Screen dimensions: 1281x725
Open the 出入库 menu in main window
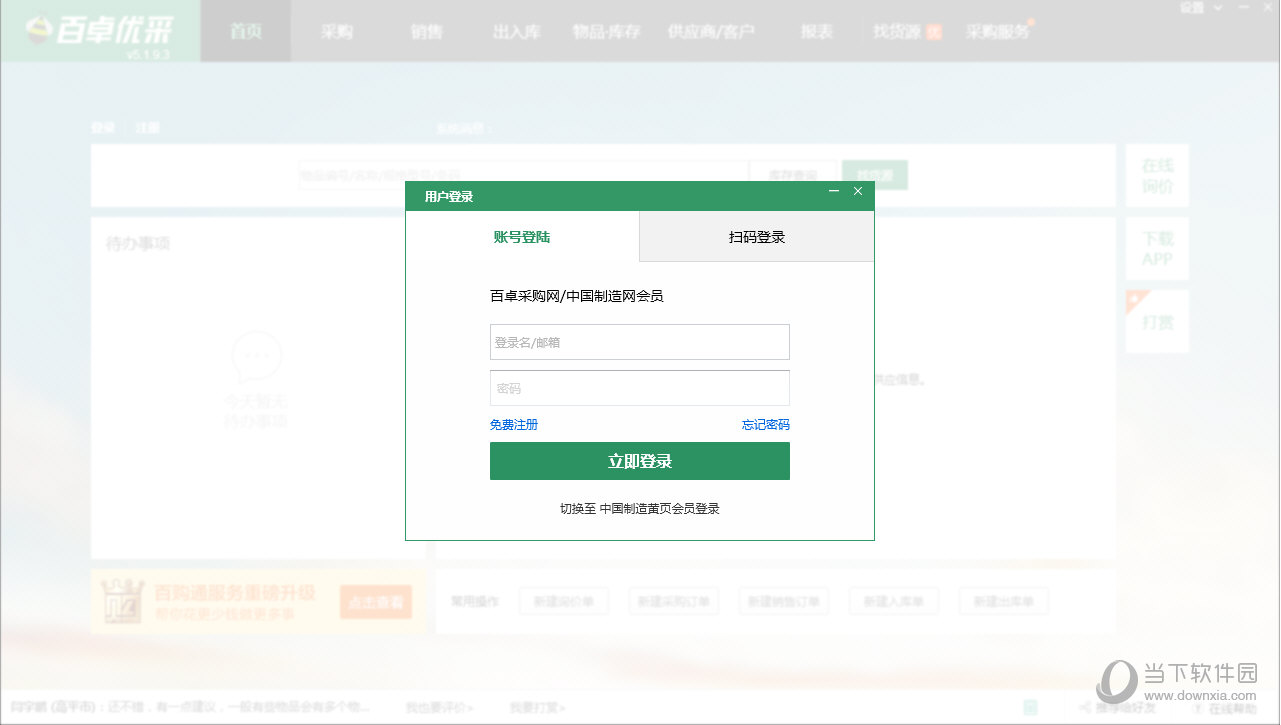coord(517,31)
